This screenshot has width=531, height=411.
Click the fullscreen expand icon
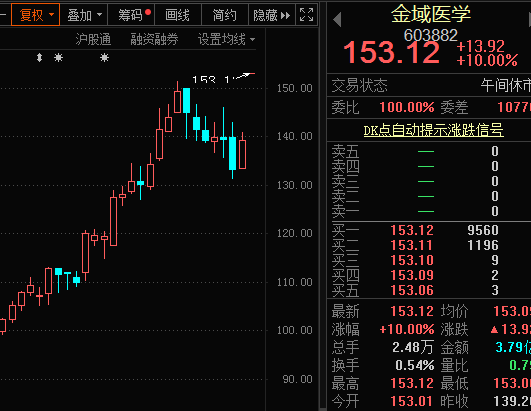coord(306,15)
